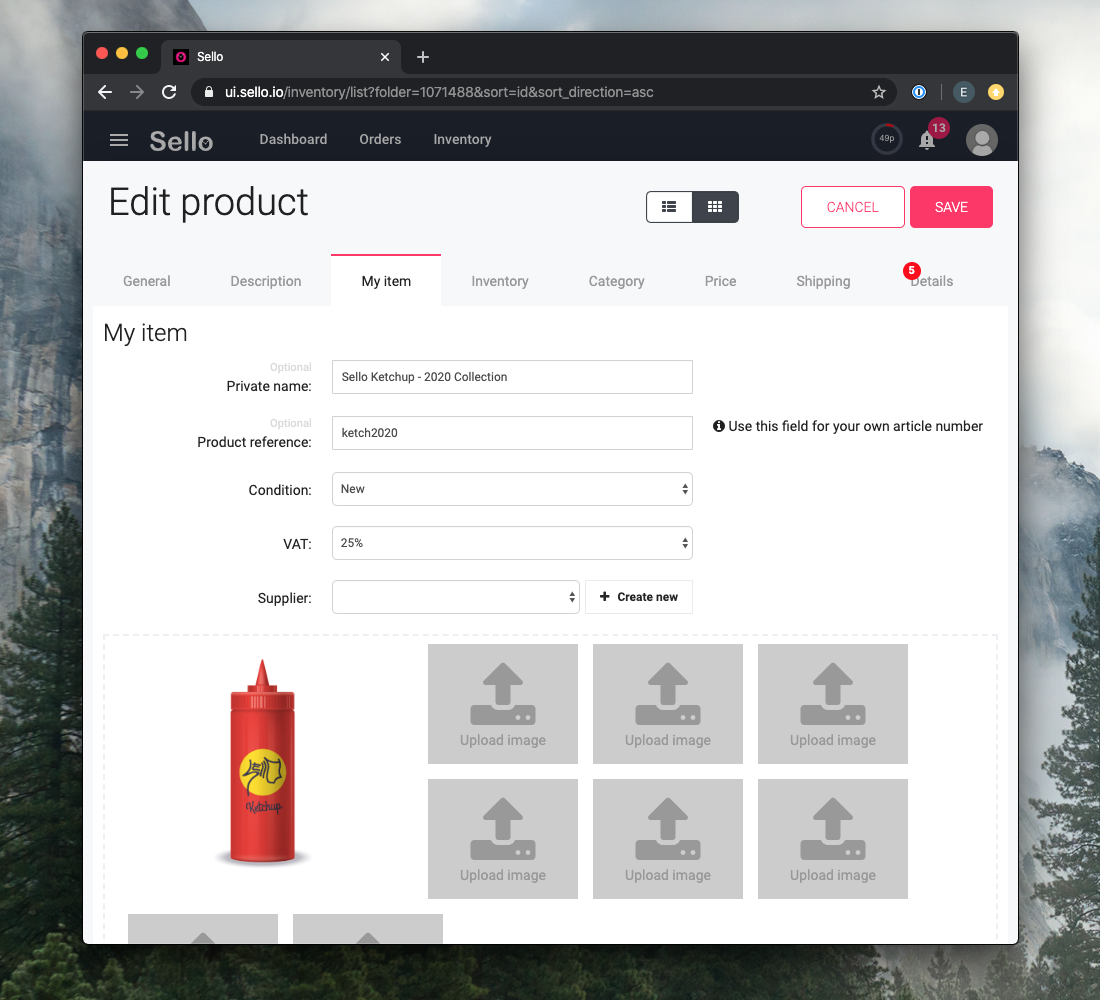Click the Sello tab favicon
1100x1000 pixels.
(181, 57)
